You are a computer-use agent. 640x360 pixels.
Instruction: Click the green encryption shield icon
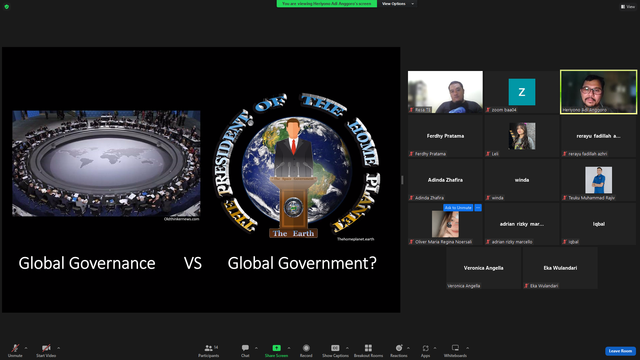pos(7,7)
